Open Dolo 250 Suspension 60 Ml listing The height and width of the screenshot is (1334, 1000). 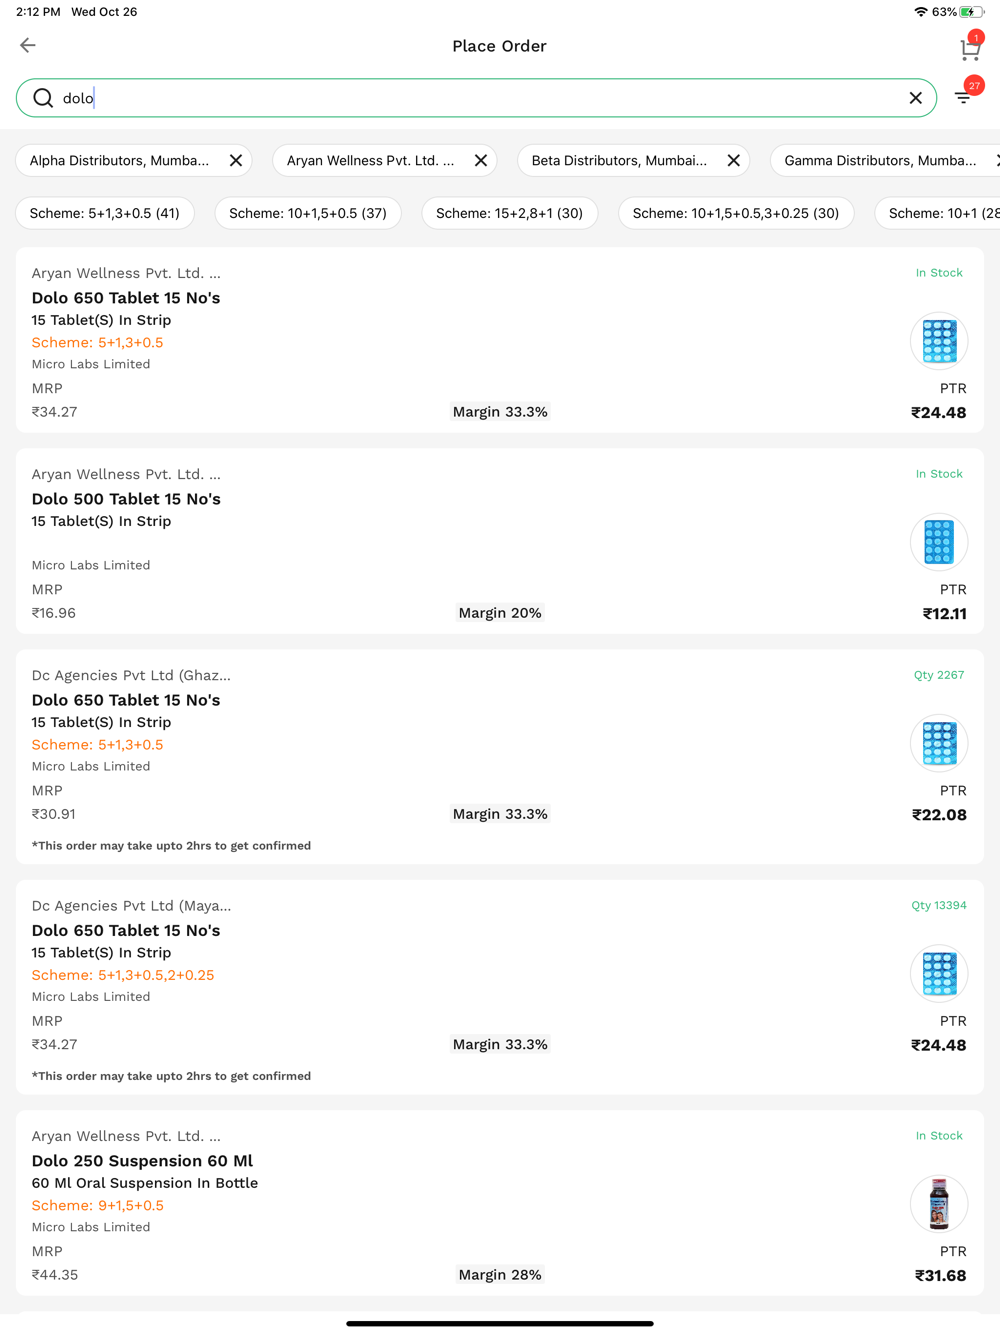coord(142,1161)
